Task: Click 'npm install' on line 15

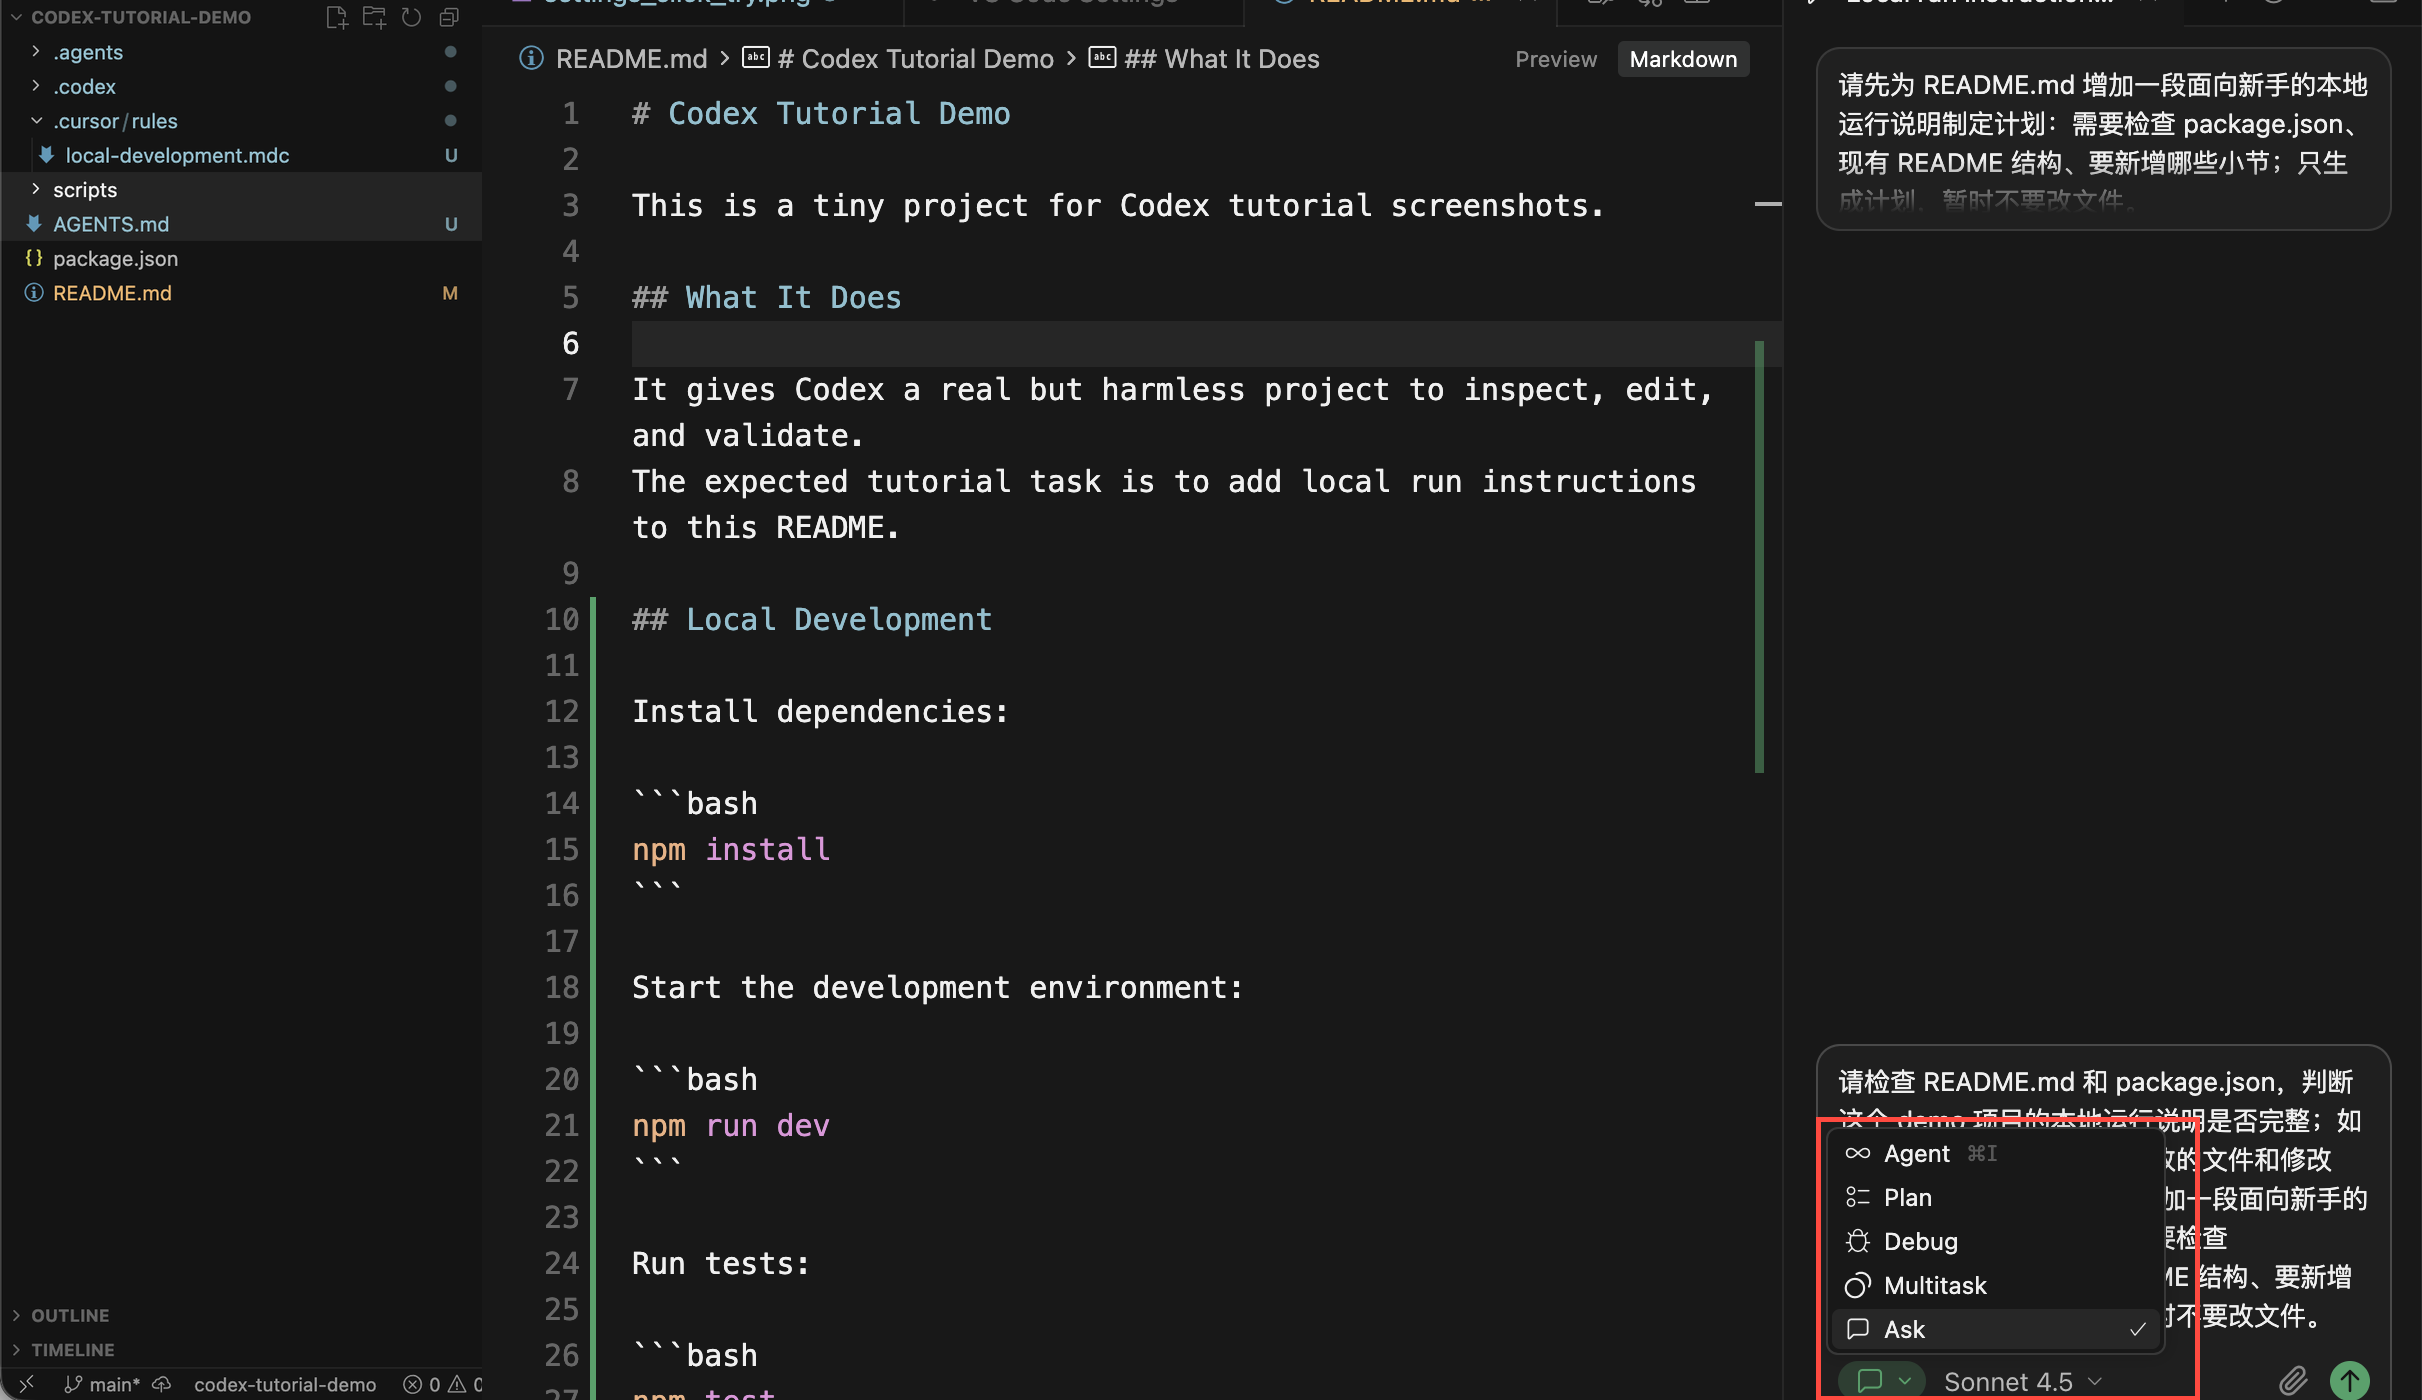Action: click(731, 849)
